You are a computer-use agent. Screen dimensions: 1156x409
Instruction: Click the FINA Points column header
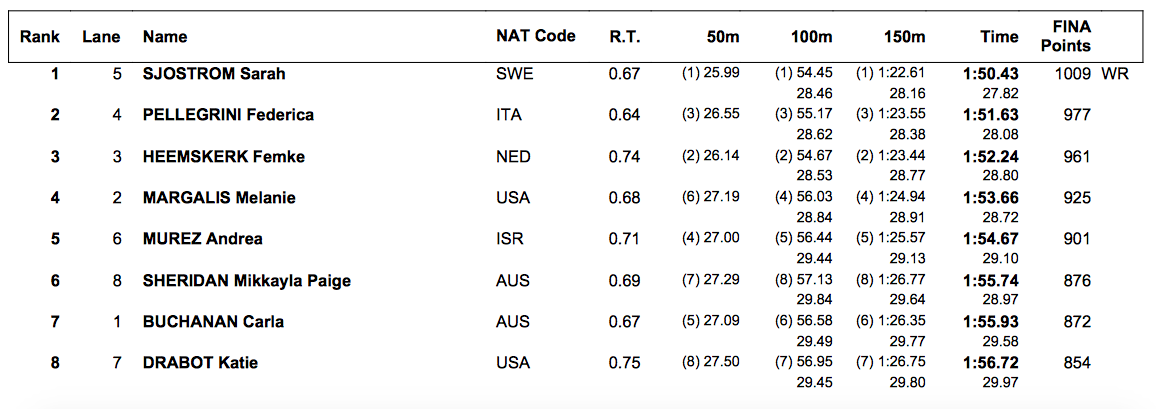[1072, 36]
